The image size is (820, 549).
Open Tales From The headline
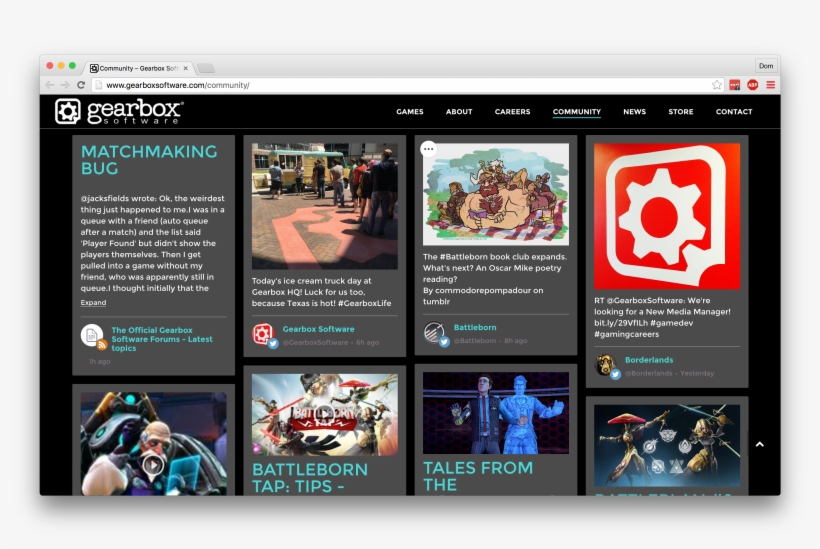pyautogui.click(x=478, y=476)
